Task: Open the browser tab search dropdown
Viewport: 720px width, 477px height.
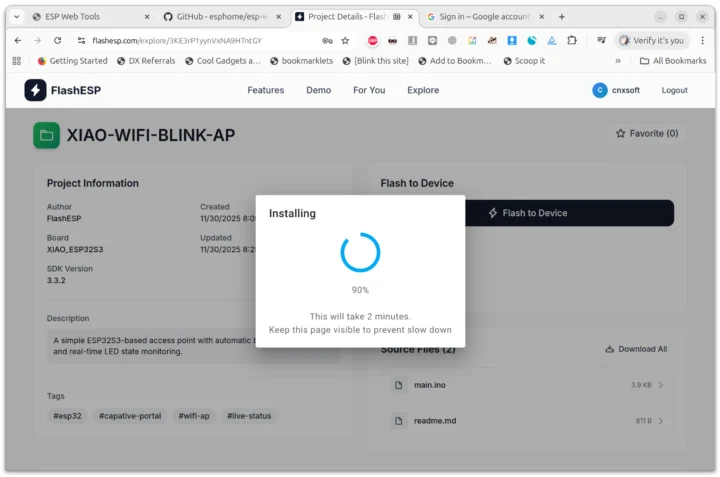Action: click(16, 17)
